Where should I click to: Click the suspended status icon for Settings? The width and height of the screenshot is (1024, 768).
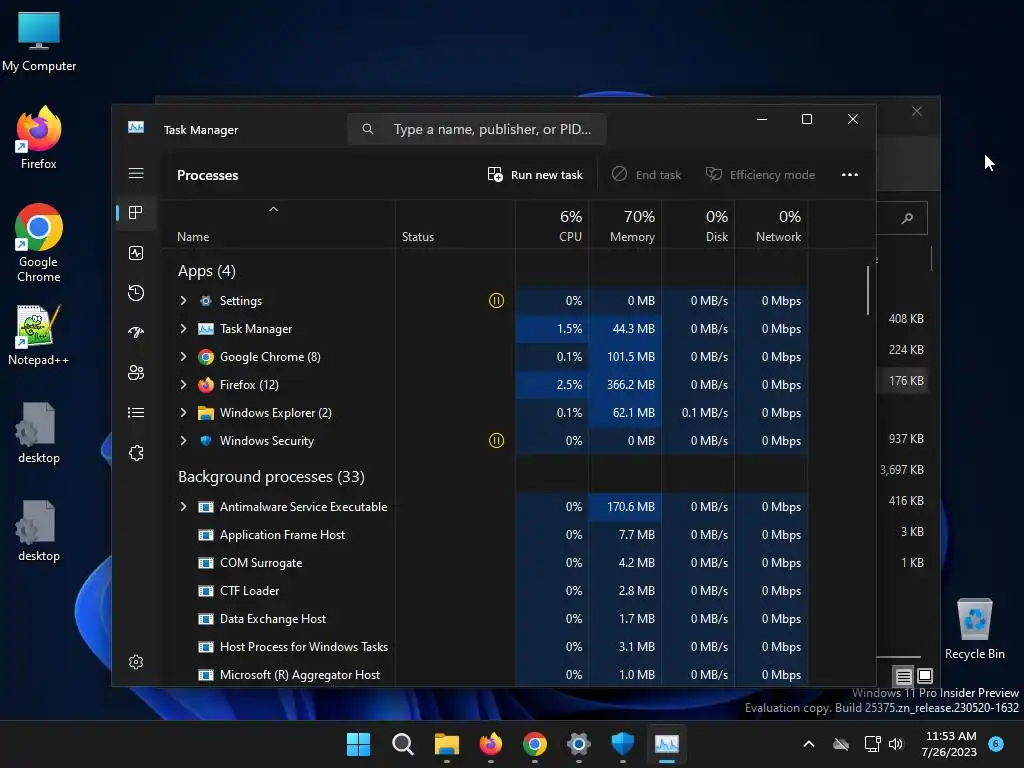pos(496,300)
